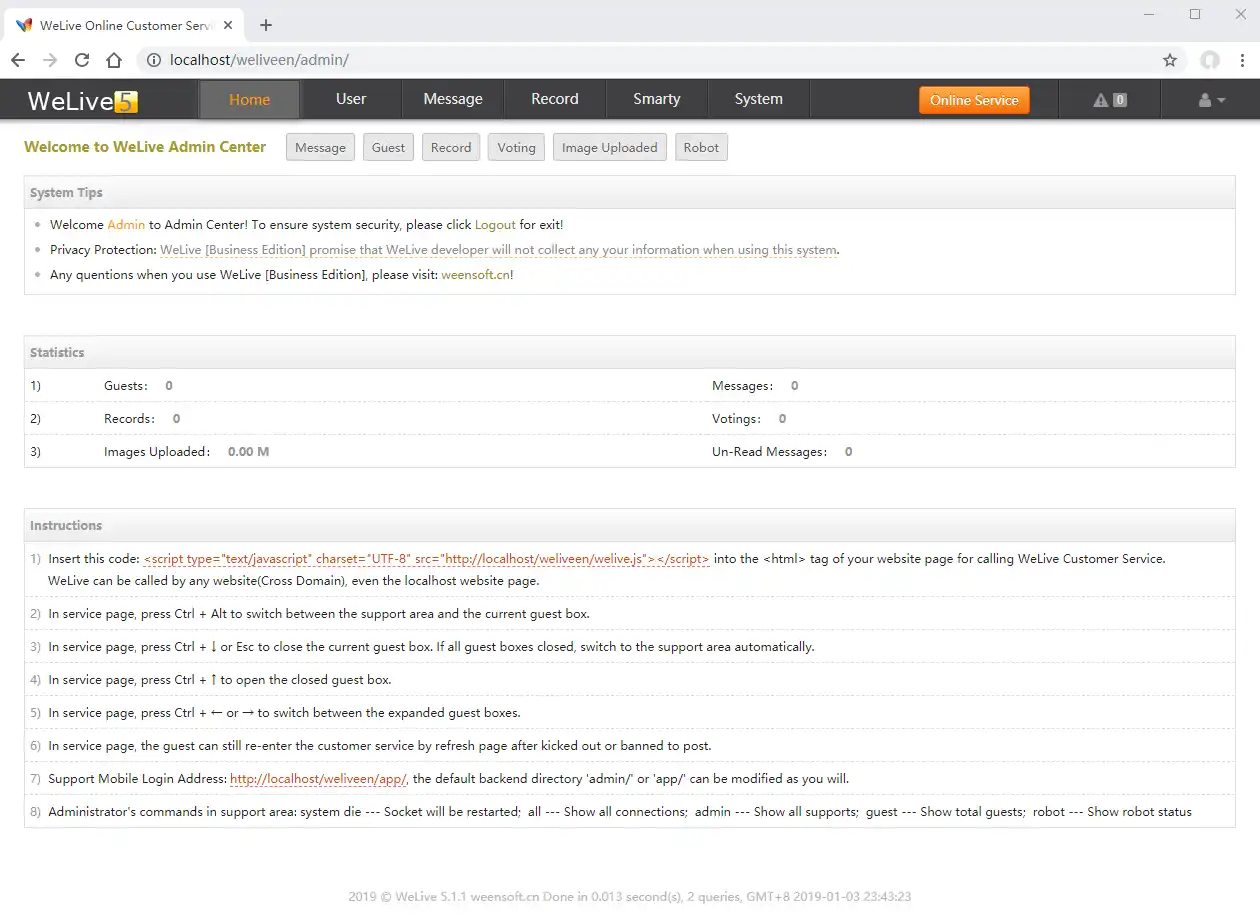Click the Admin link in System Tips
This screenshot has height=920, width=1260.
126,225
